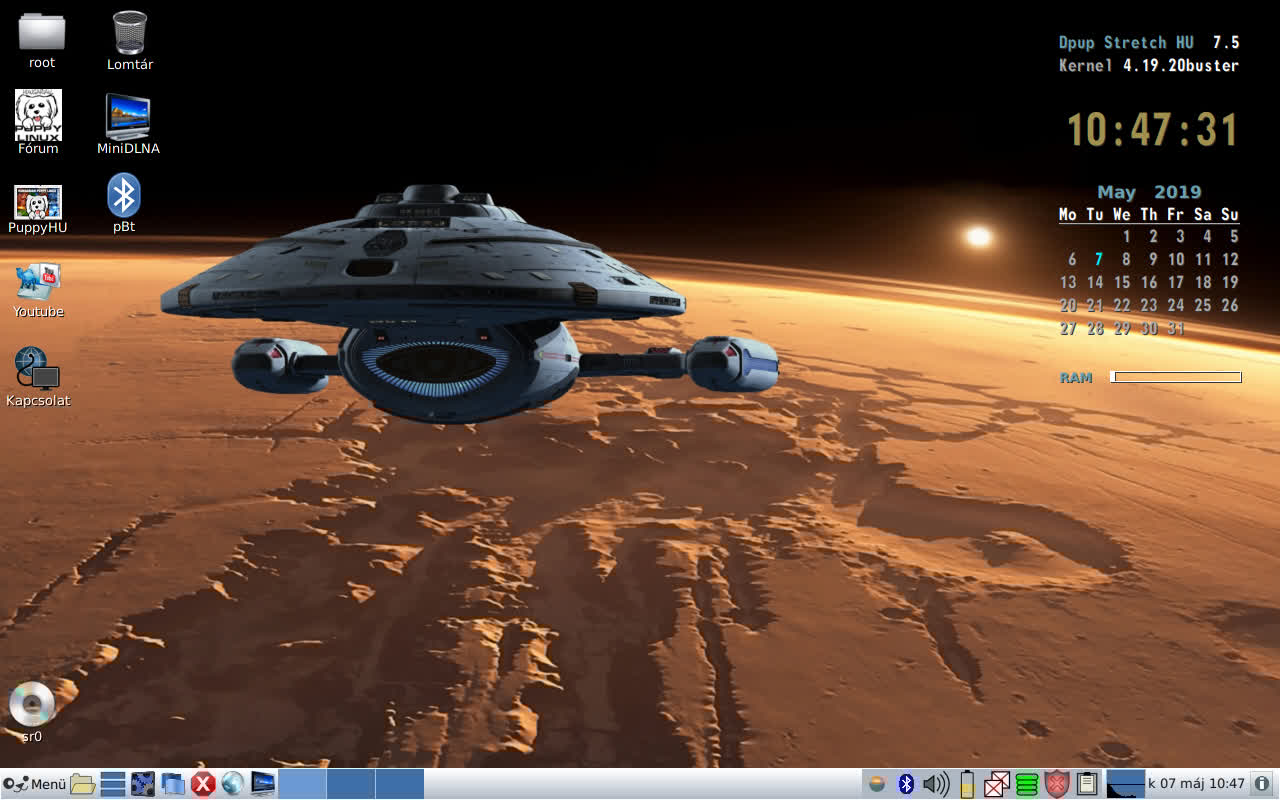This screenshot has height=800, width=1280.
Task: Click the red firewall shield tray icon
Action: [x=1057, y=784]
